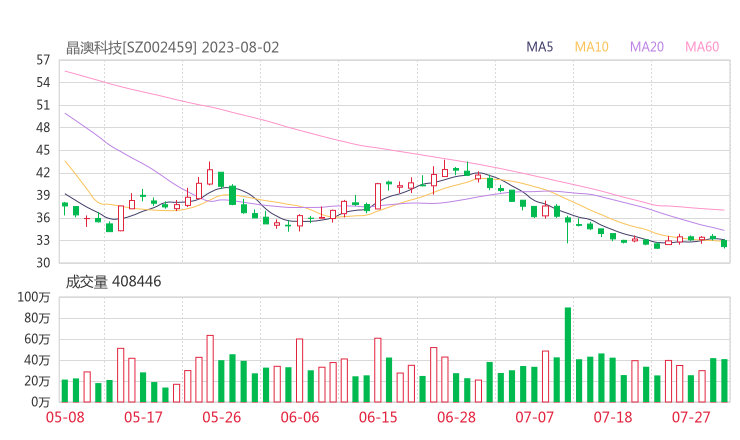Click the 51 price axis label
The height and width of the screenshot is (440, 740).
coord(43,105)
